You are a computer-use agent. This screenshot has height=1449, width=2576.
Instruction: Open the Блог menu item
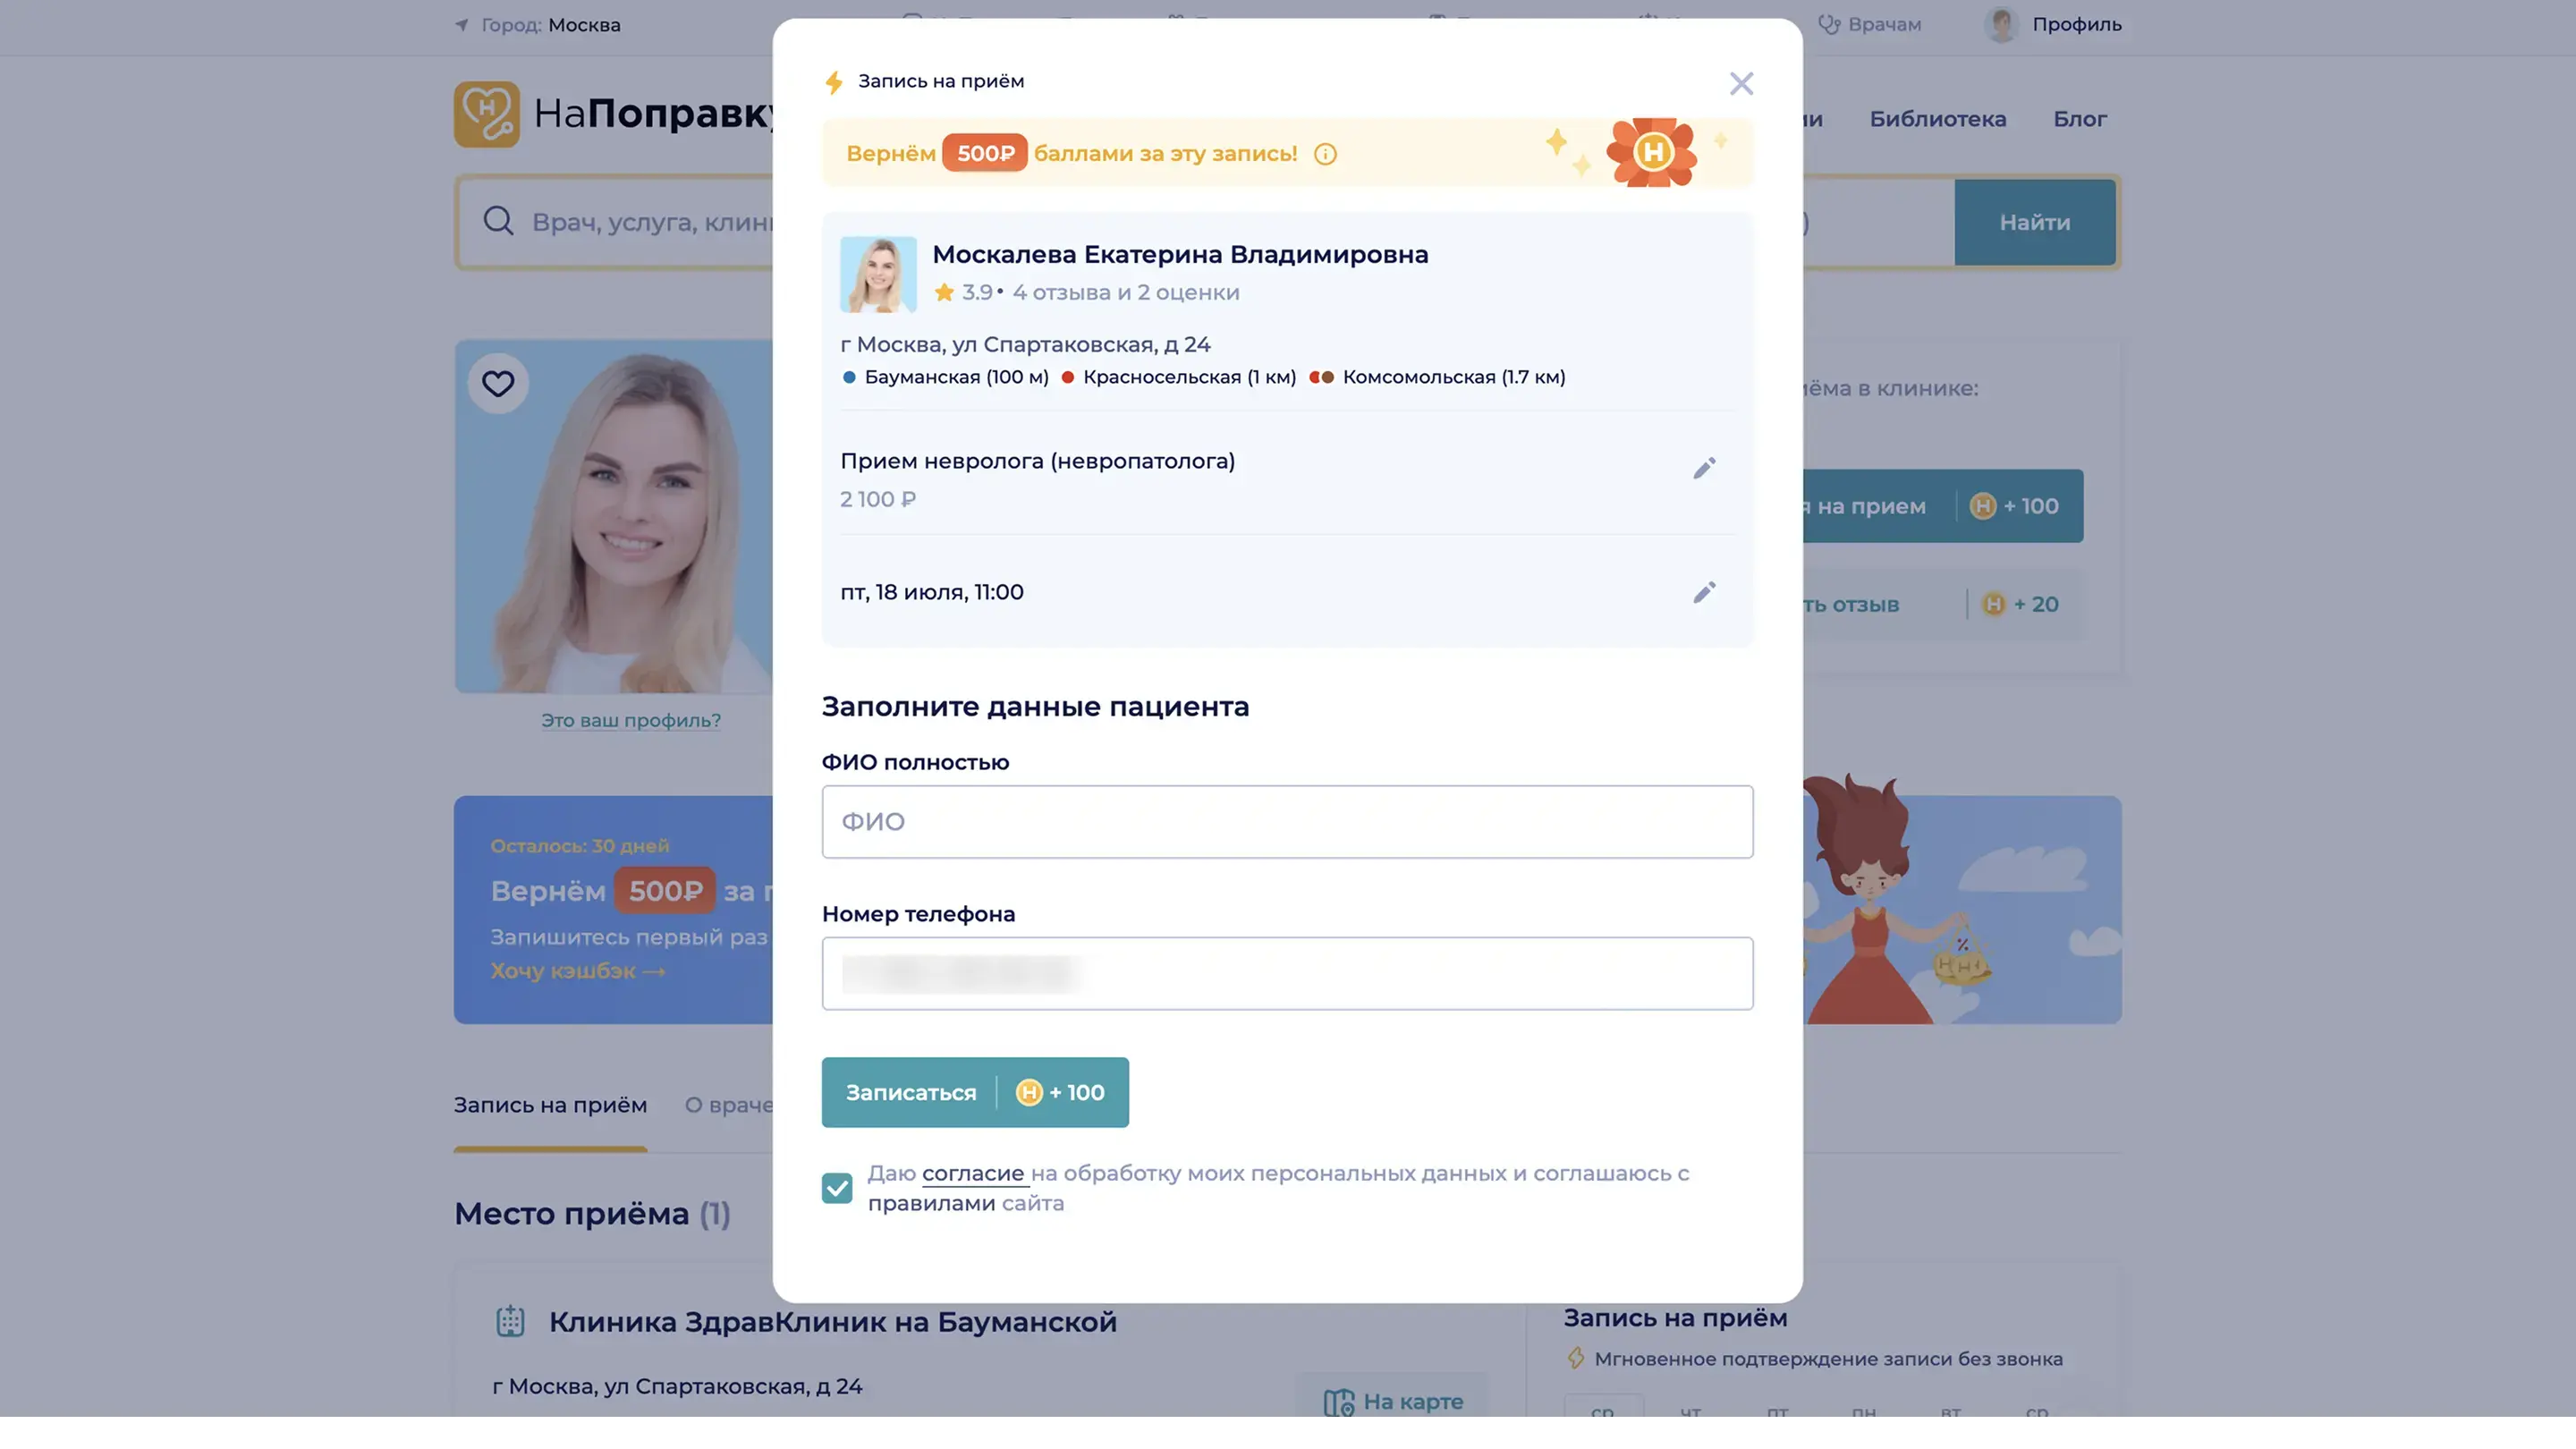pos(2079,119)
